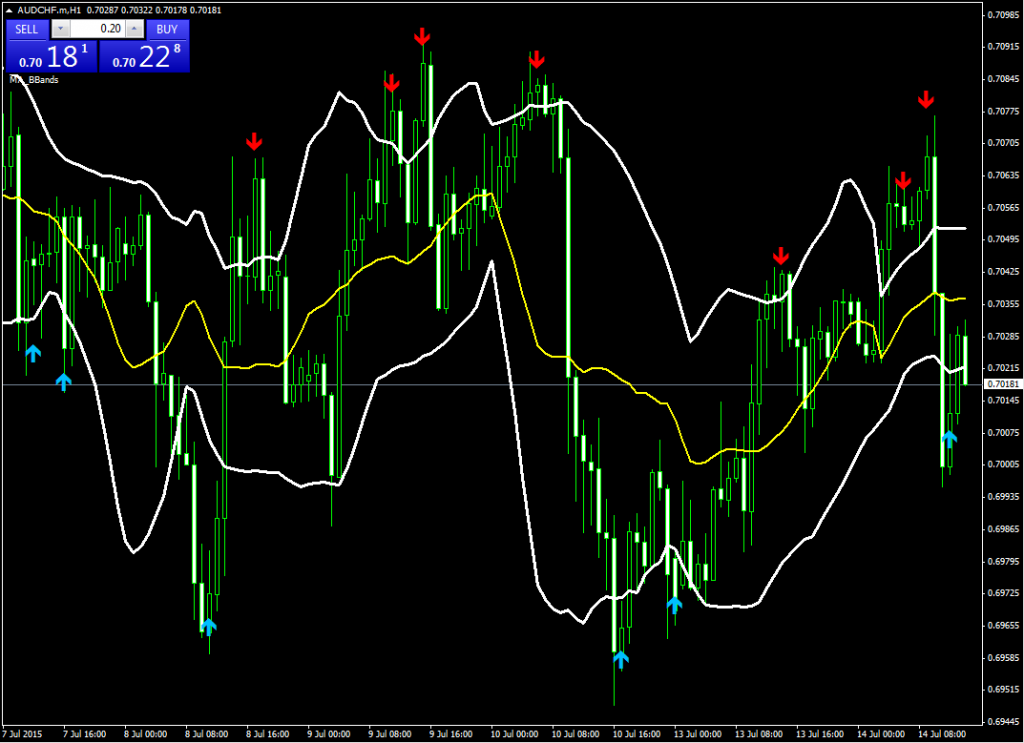Image resolution: width=1024 pixels, height=743 pixels.
Task: Select the rightmost blue up arrow signal
Action: (x=949, y=438)
